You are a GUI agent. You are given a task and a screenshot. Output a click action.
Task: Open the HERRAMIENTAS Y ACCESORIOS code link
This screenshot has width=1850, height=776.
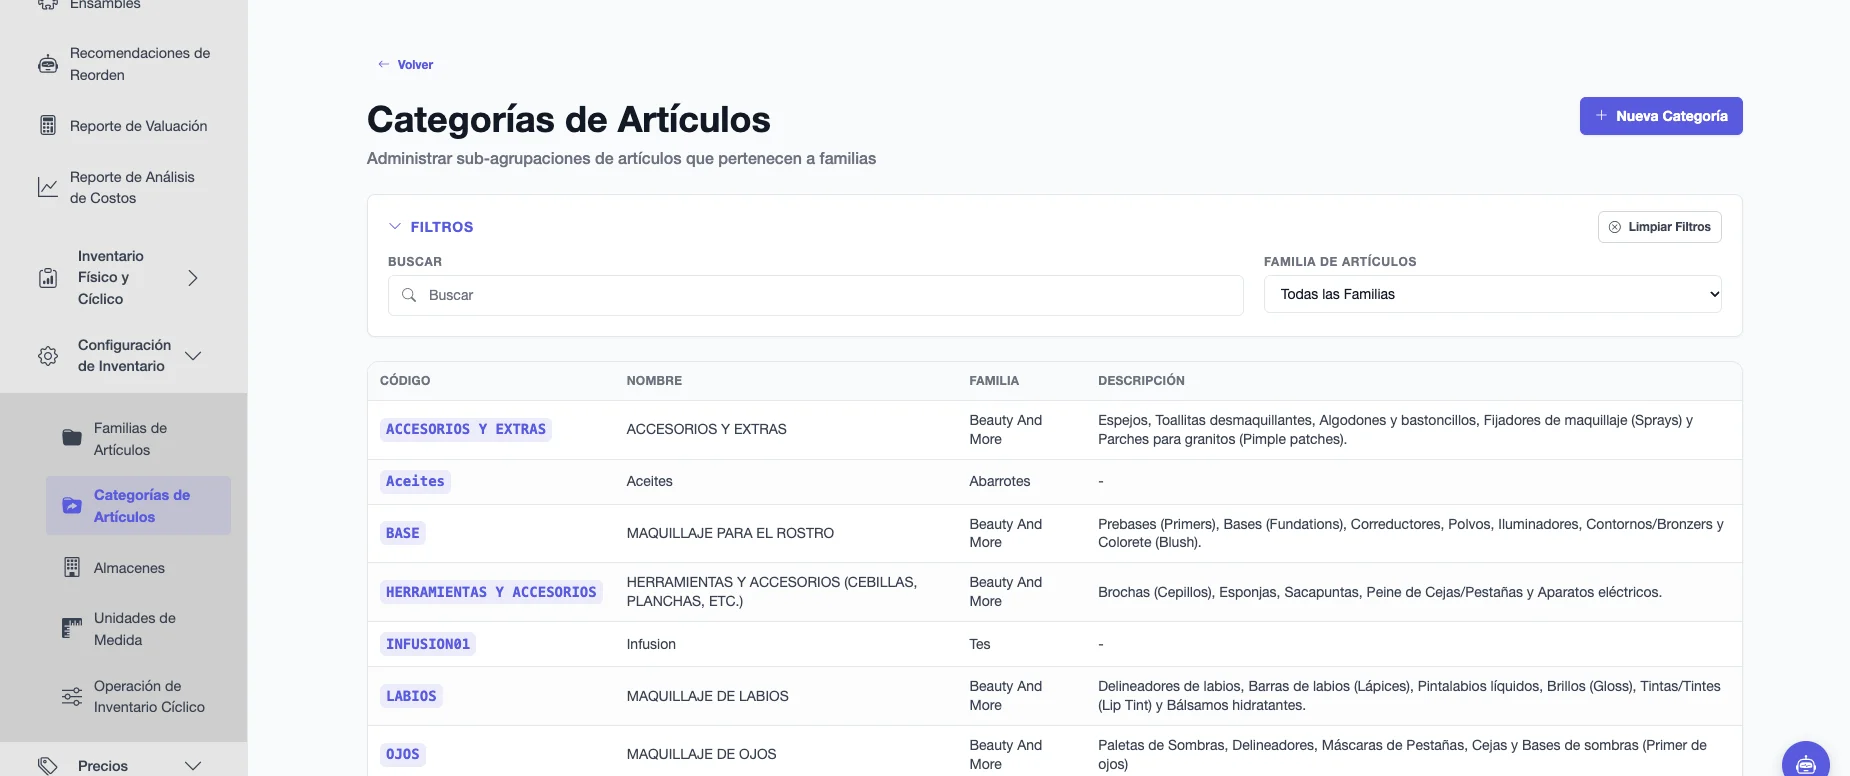(491, 592)
